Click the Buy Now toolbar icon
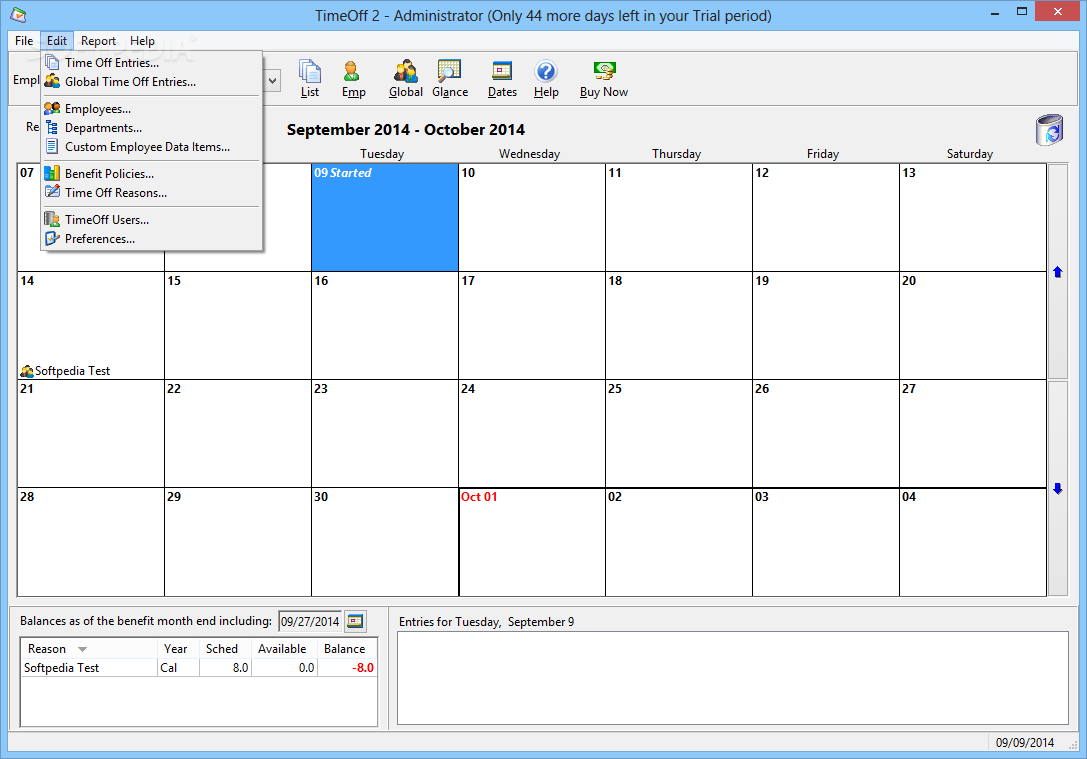 coord(604,78)
